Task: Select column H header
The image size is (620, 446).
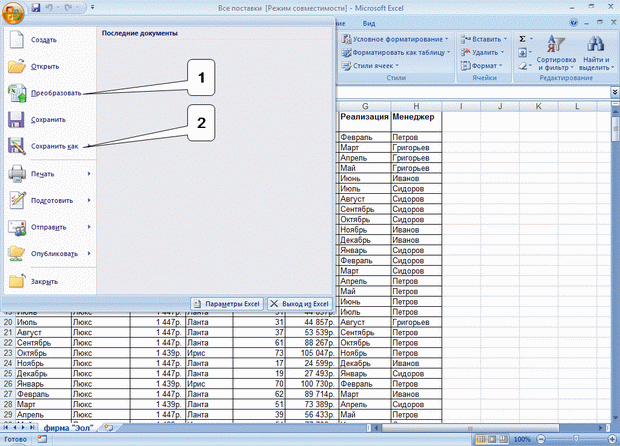Action: click(x=416, y=106)
